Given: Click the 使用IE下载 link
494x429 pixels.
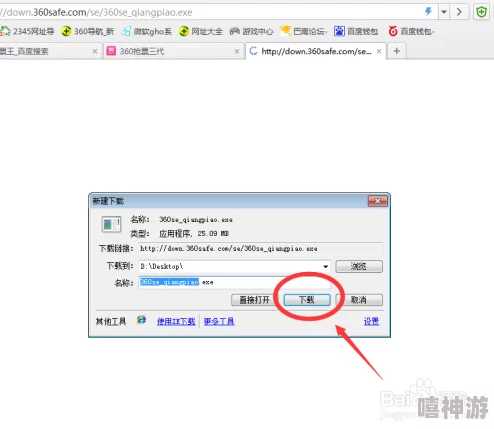Looking at the screenshot, I should [176, 321].
